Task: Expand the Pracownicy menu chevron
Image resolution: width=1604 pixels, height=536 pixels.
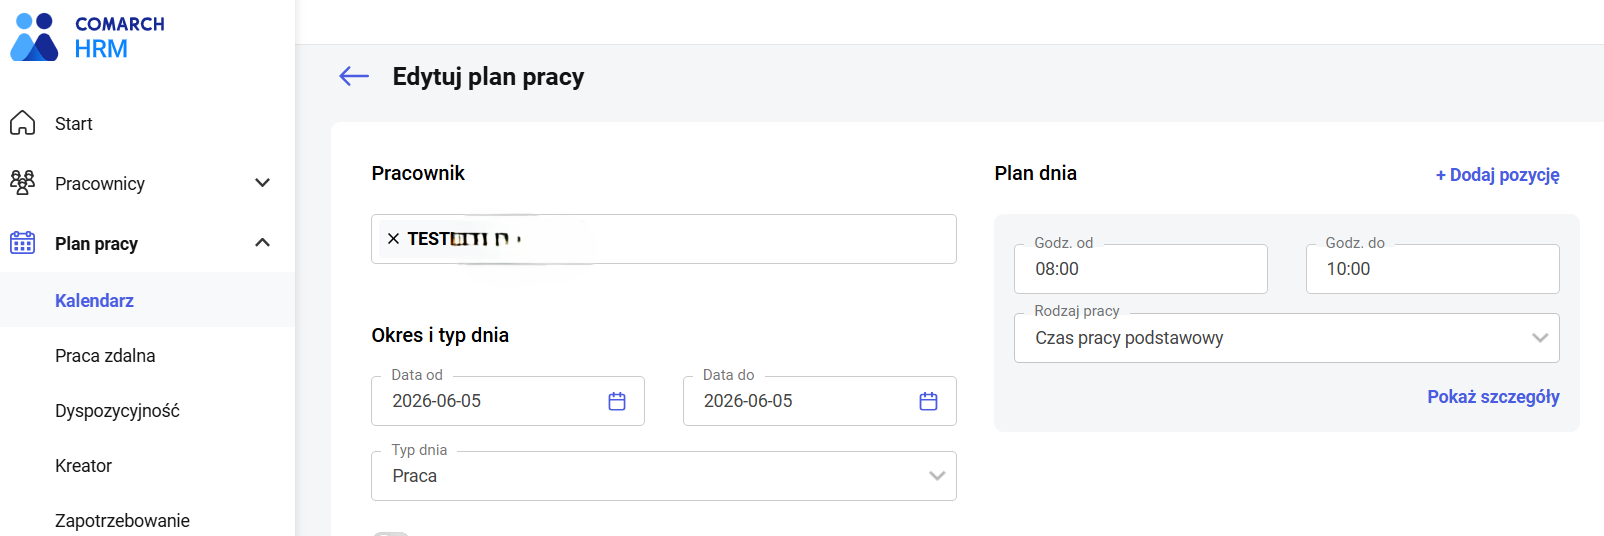Action: tap(263, 183)
